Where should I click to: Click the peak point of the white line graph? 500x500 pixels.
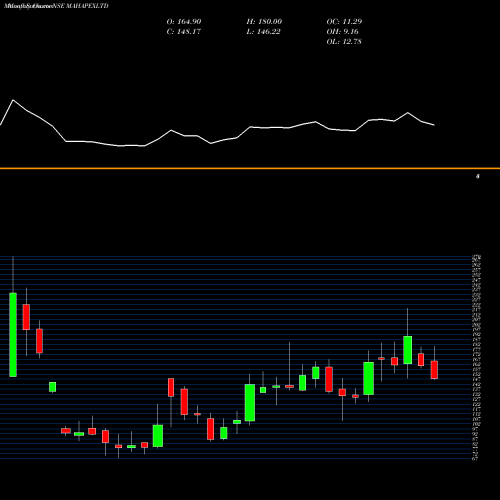click(13, 100)
